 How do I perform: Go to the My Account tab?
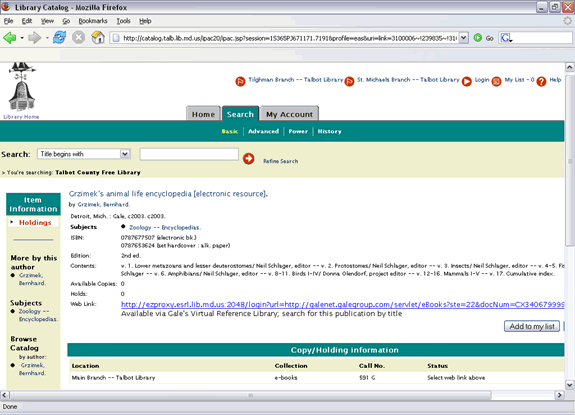[x=289, y=114]
